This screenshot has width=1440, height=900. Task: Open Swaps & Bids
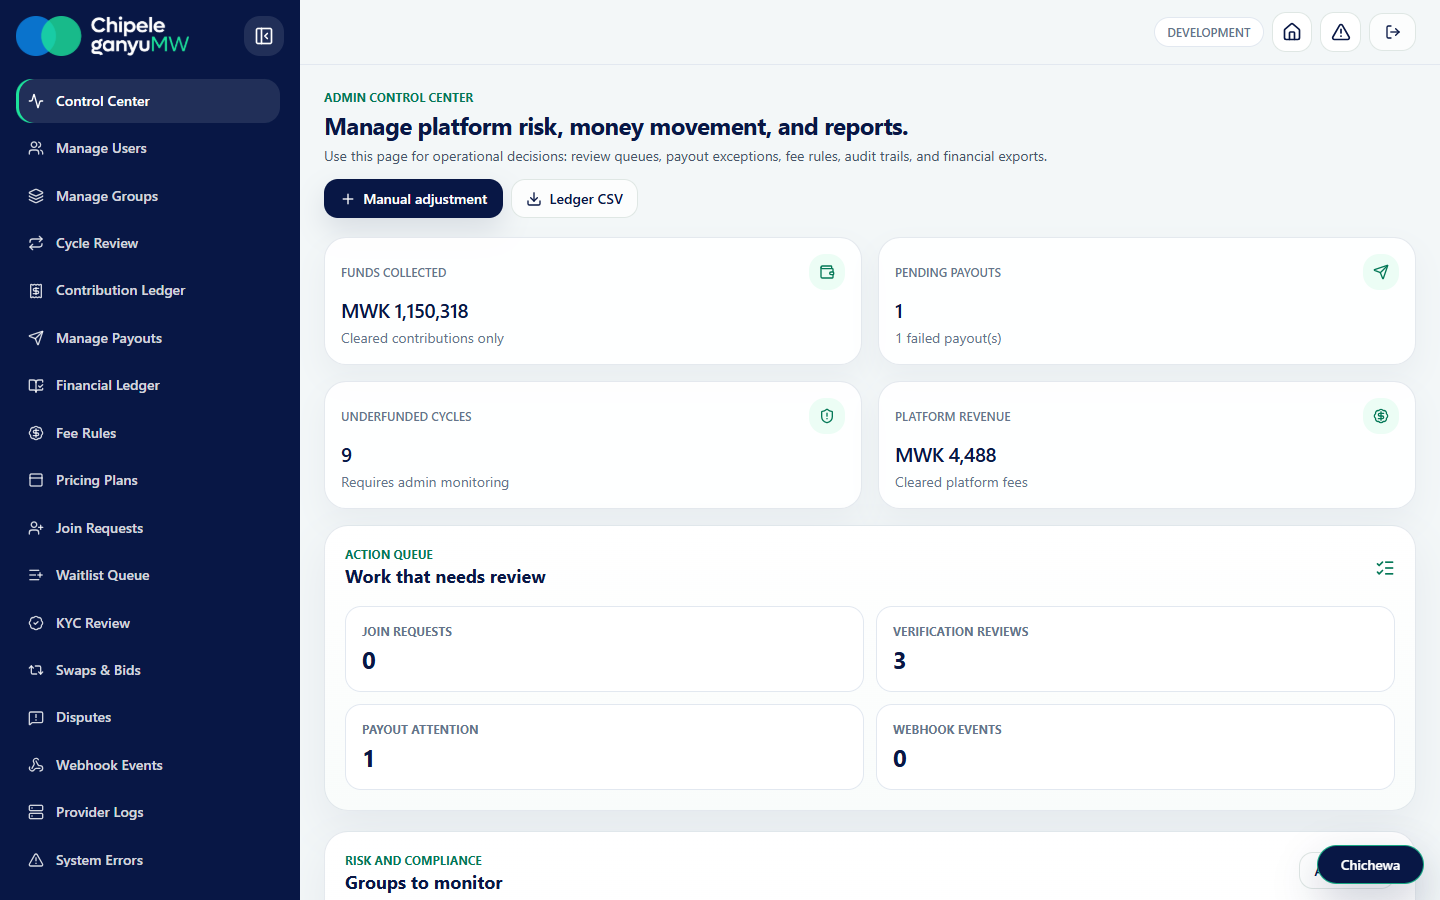[148, 670]
